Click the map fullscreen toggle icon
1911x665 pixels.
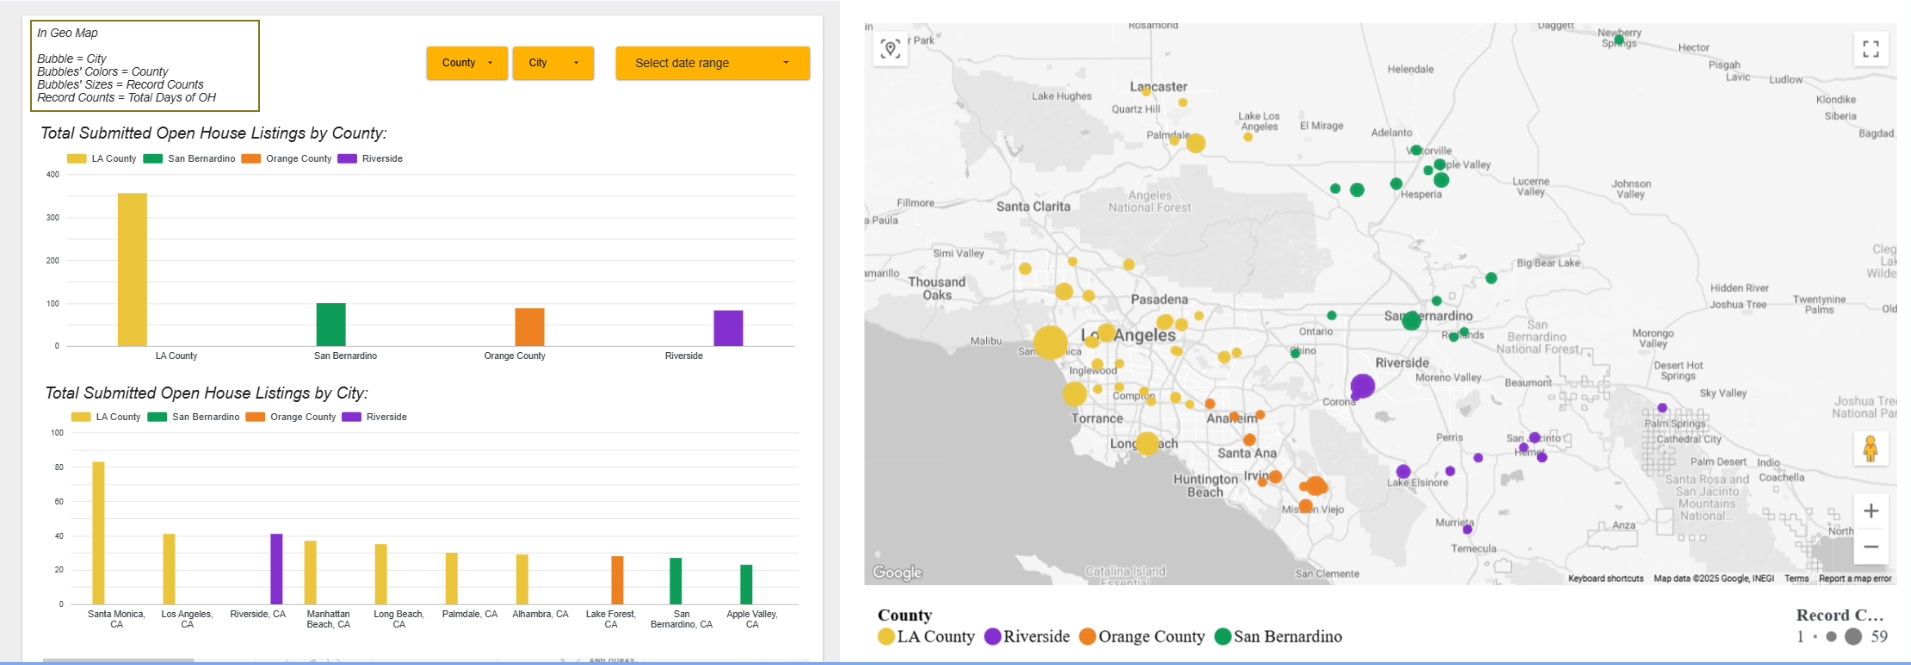click(x=1870, y=48)
